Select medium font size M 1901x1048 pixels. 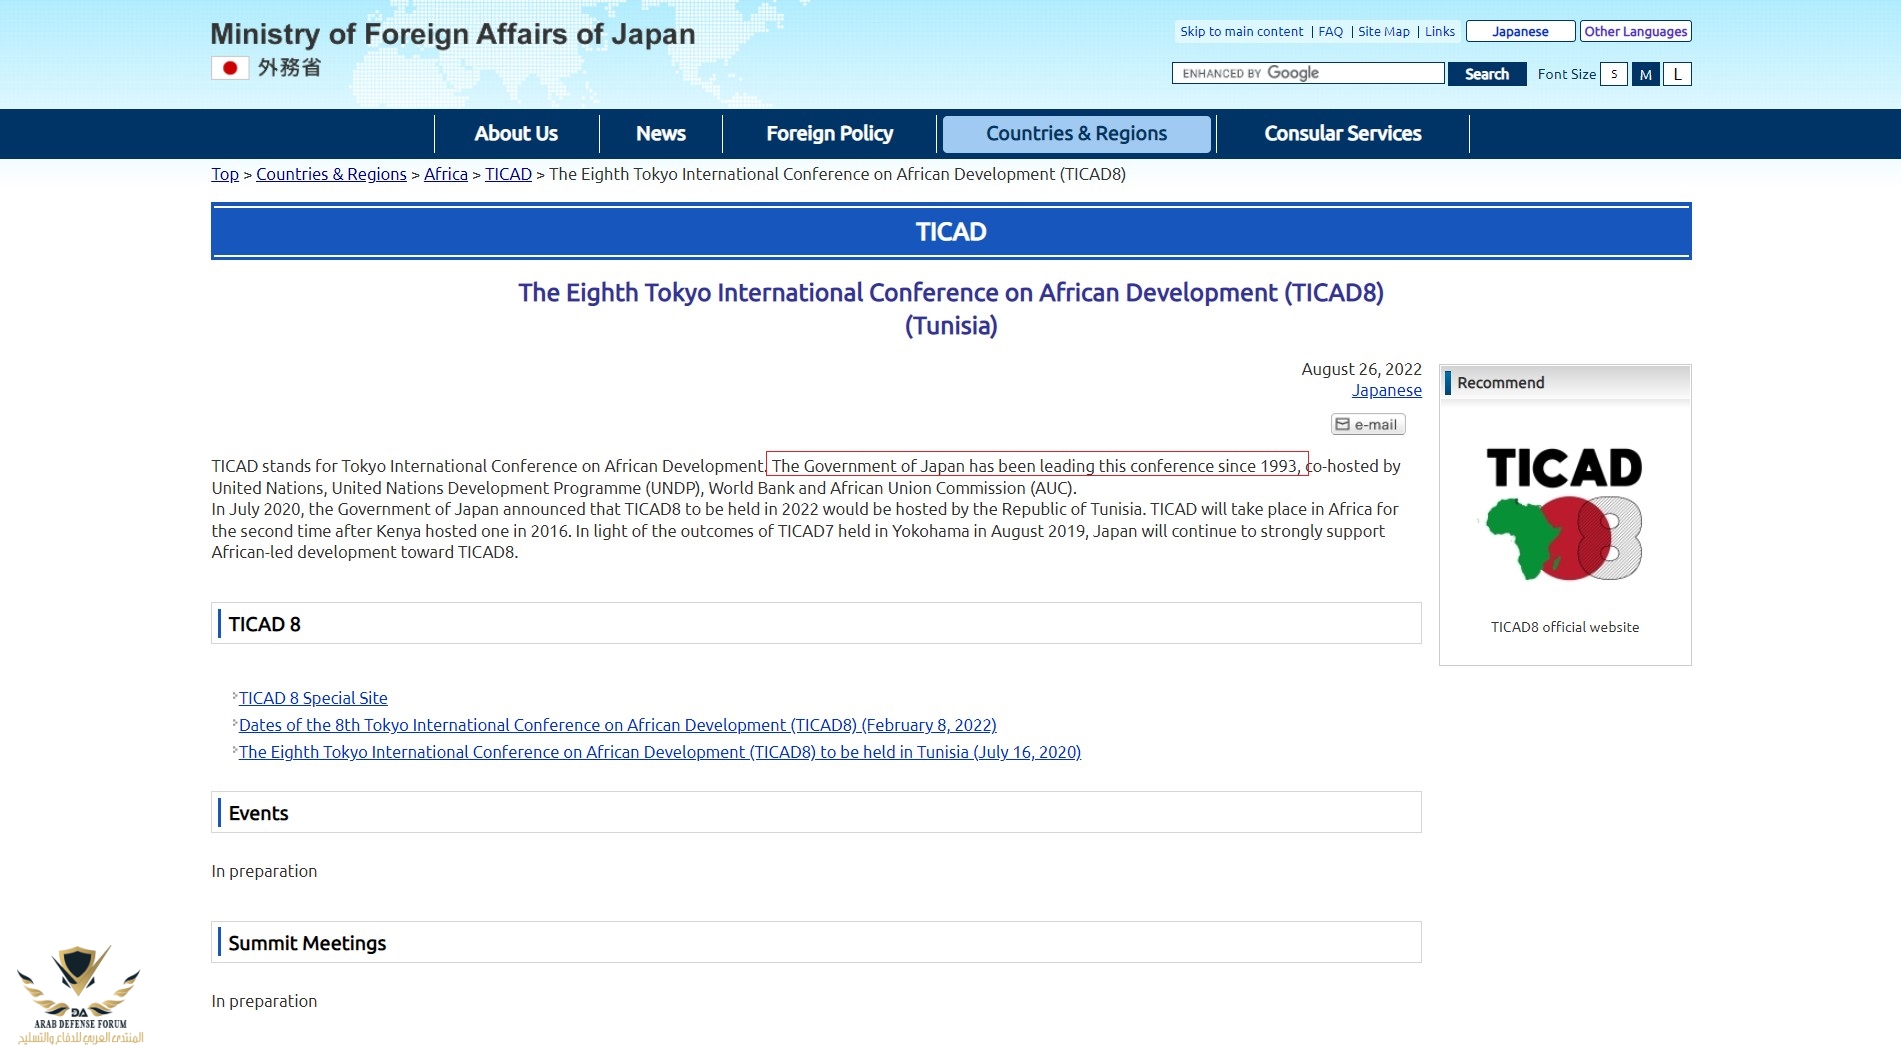tap(1645, 74)
